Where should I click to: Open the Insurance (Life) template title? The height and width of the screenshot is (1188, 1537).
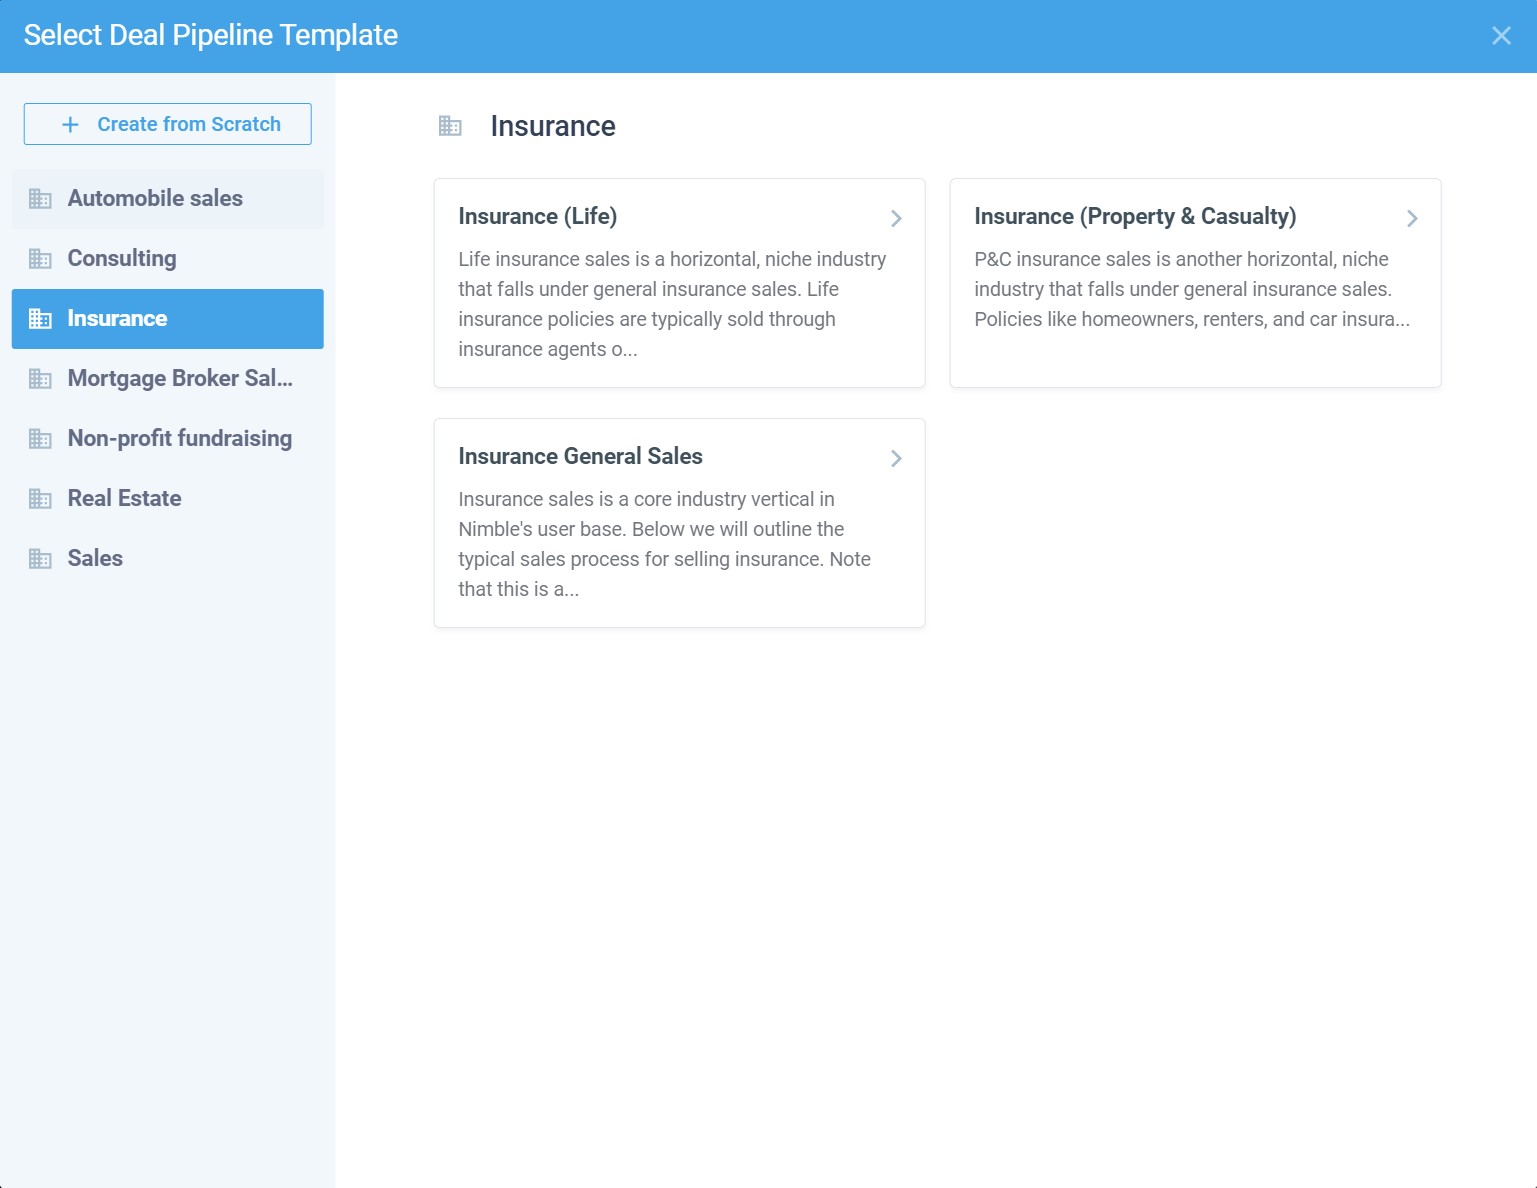click(537, 217)
